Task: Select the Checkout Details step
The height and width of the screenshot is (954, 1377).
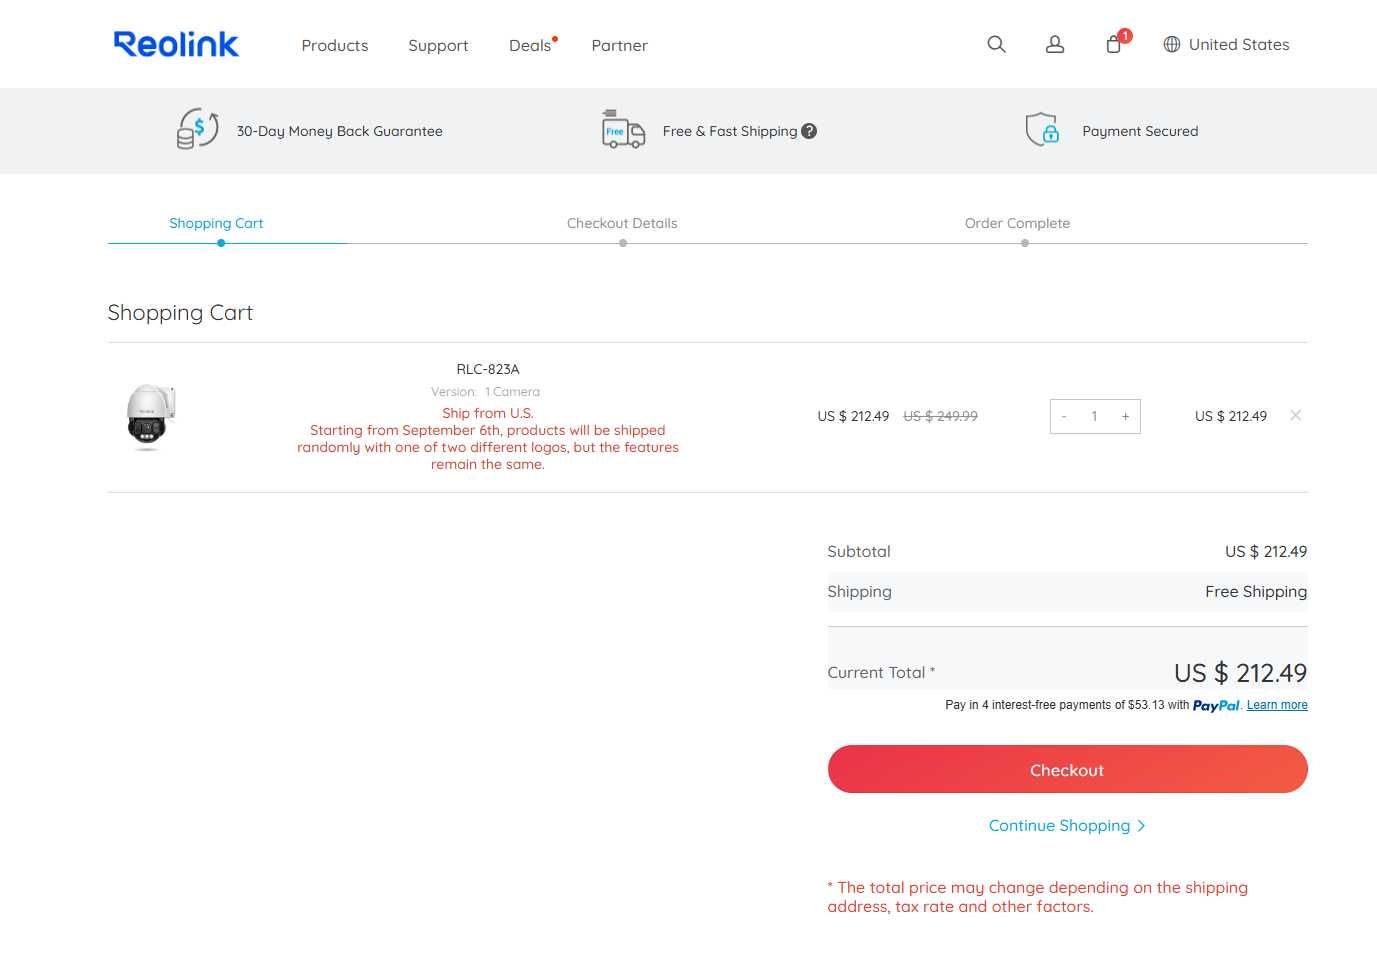Action: [622, 223]
